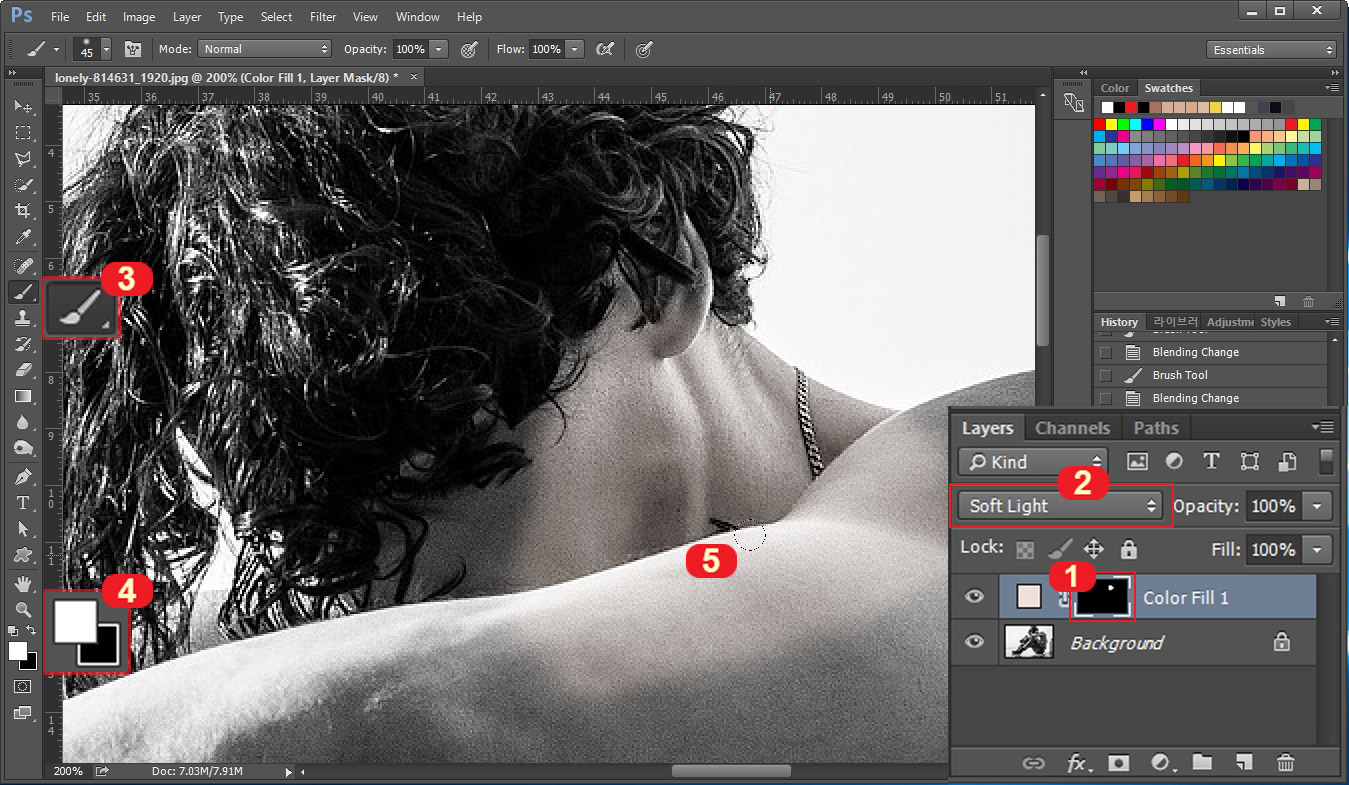Open the Essentials workspace dropdown
Image resolution: width=1349 pixels, height=785 pixels.
point(1272,49)
